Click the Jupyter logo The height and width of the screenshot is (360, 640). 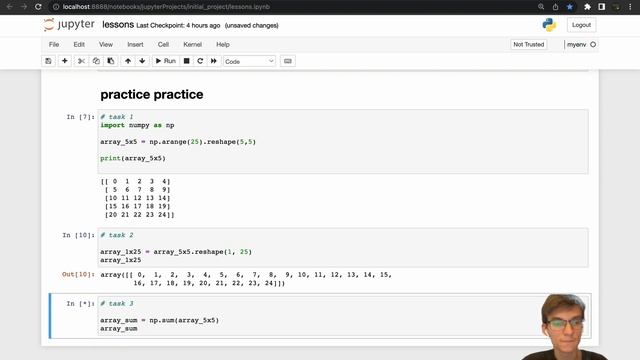(x=69, y=24)
